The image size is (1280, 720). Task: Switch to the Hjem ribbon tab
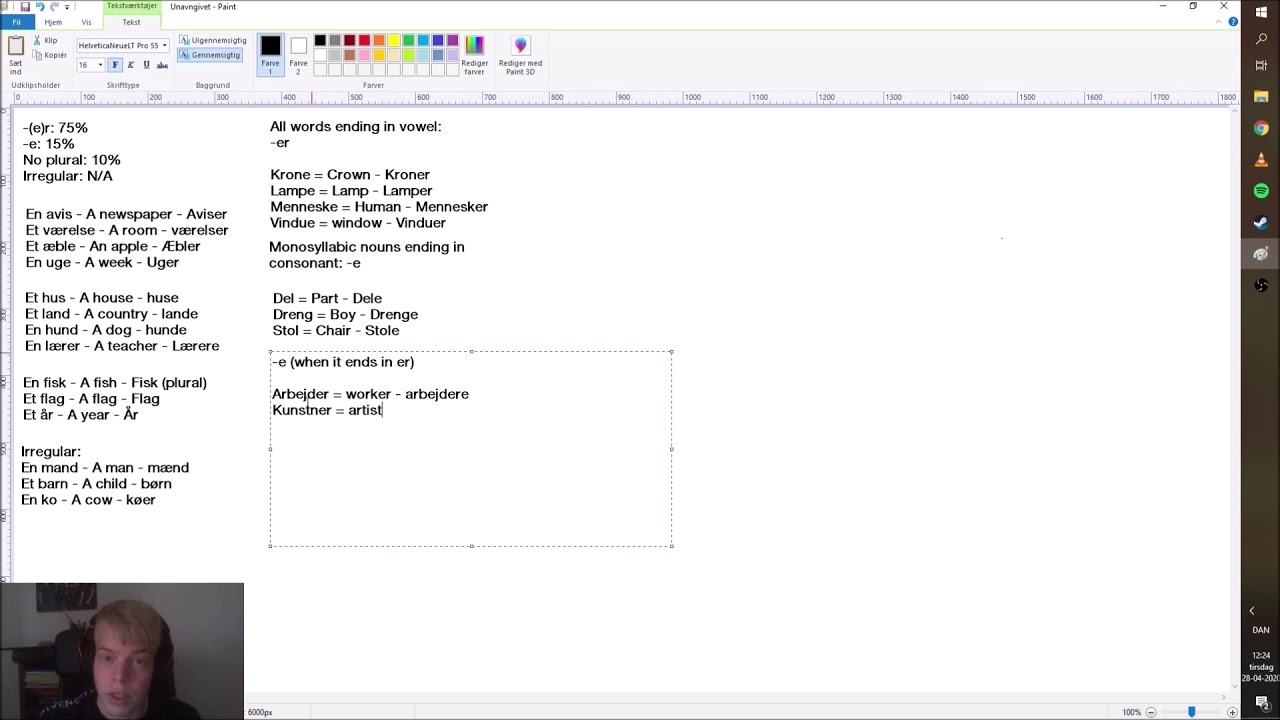coord(53,22)
